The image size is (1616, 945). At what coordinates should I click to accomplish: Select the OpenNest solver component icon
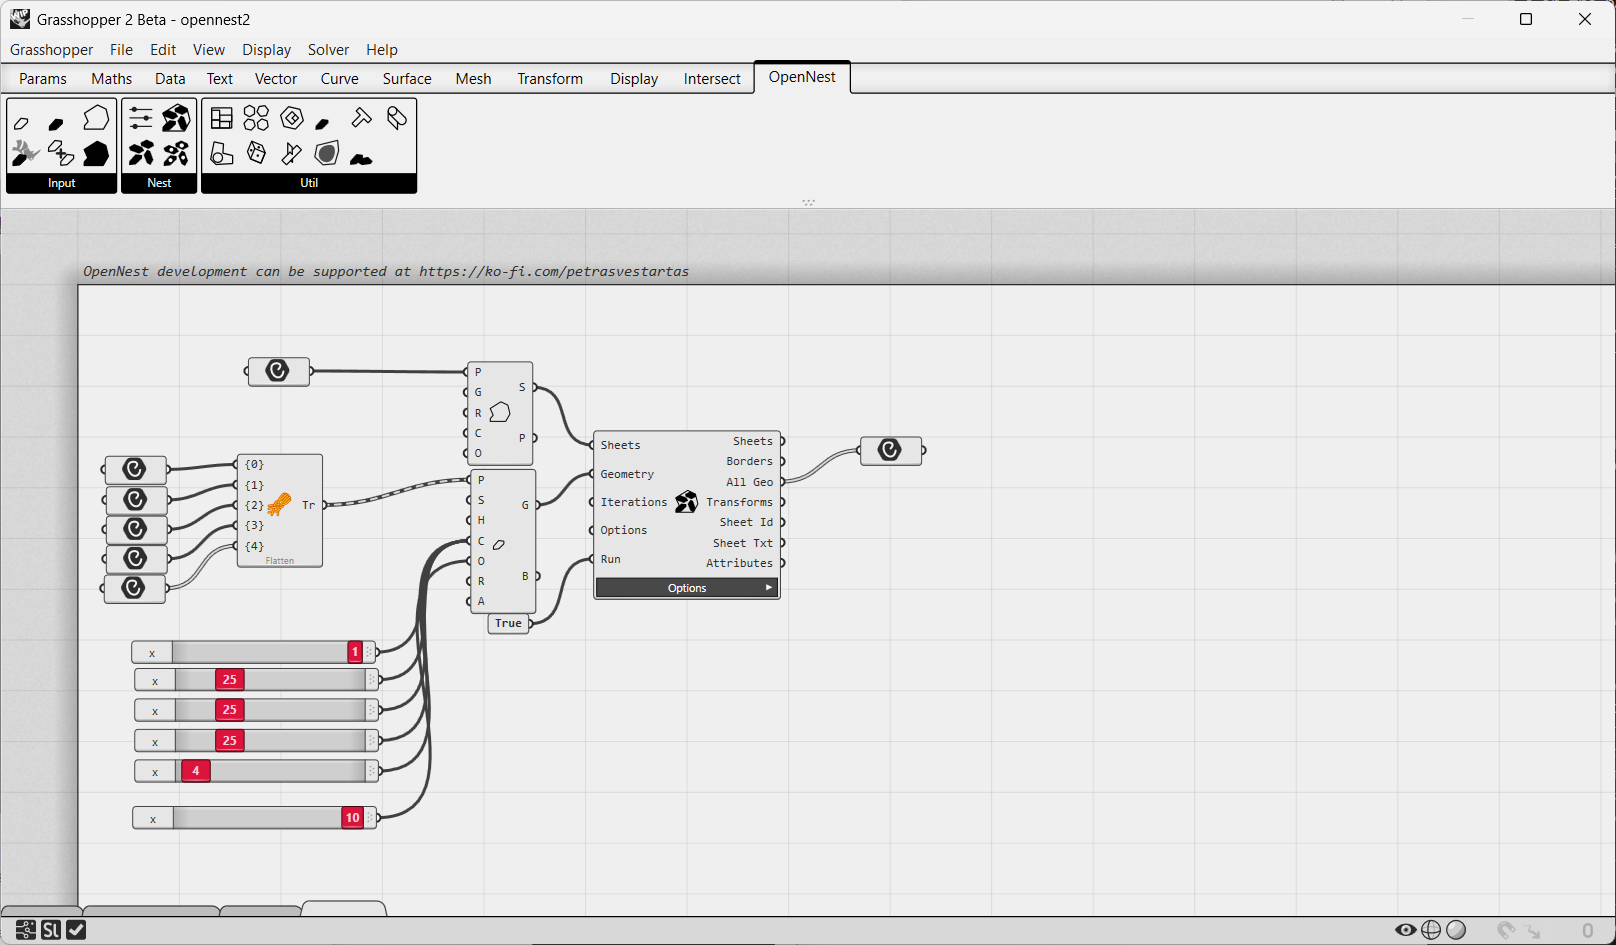686,502
